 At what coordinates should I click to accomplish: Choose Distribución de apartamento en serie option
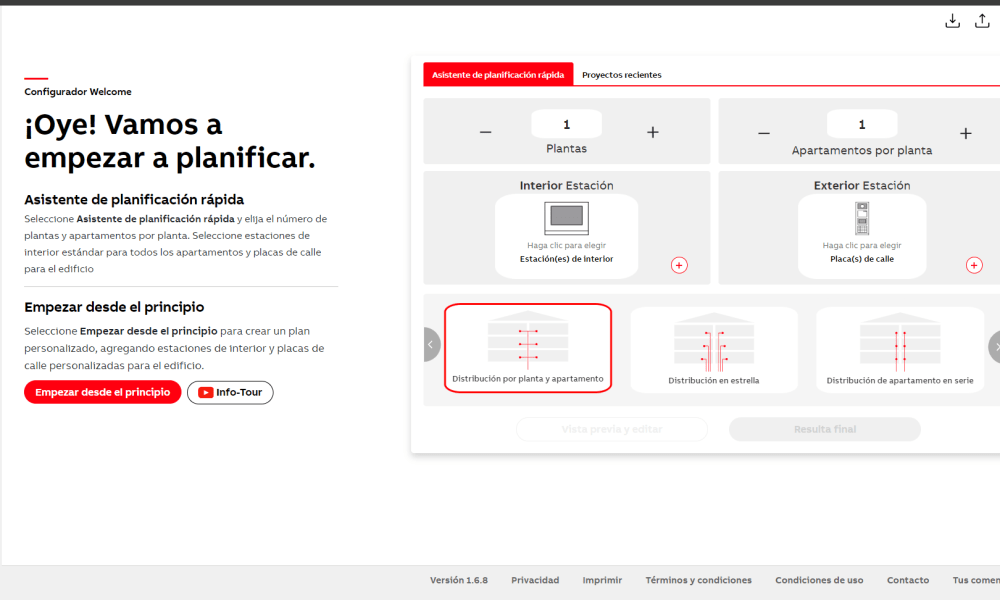click(899, 345)
